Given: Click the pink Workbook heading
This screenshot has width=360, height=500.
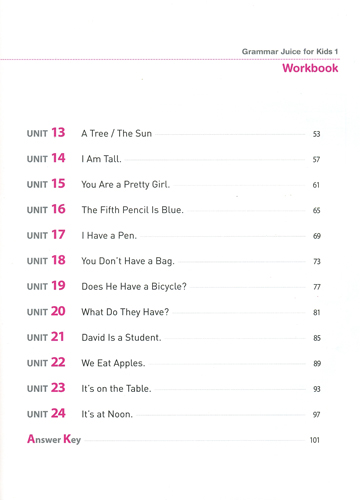Looking at the screenshot, I should (x=310, y=68).
